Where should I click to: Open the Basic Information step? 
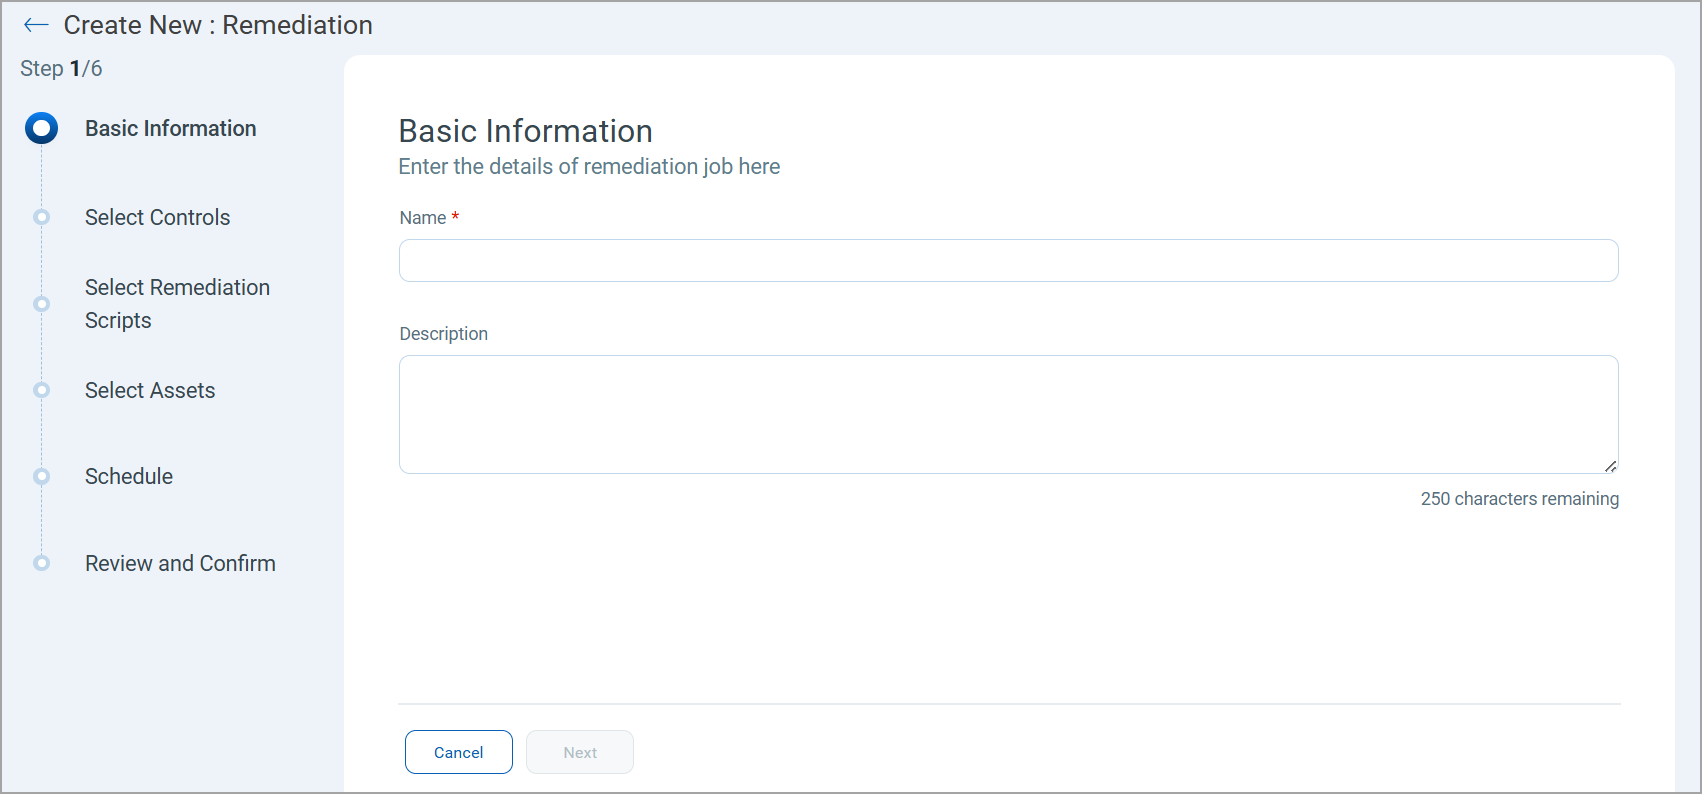171,128
